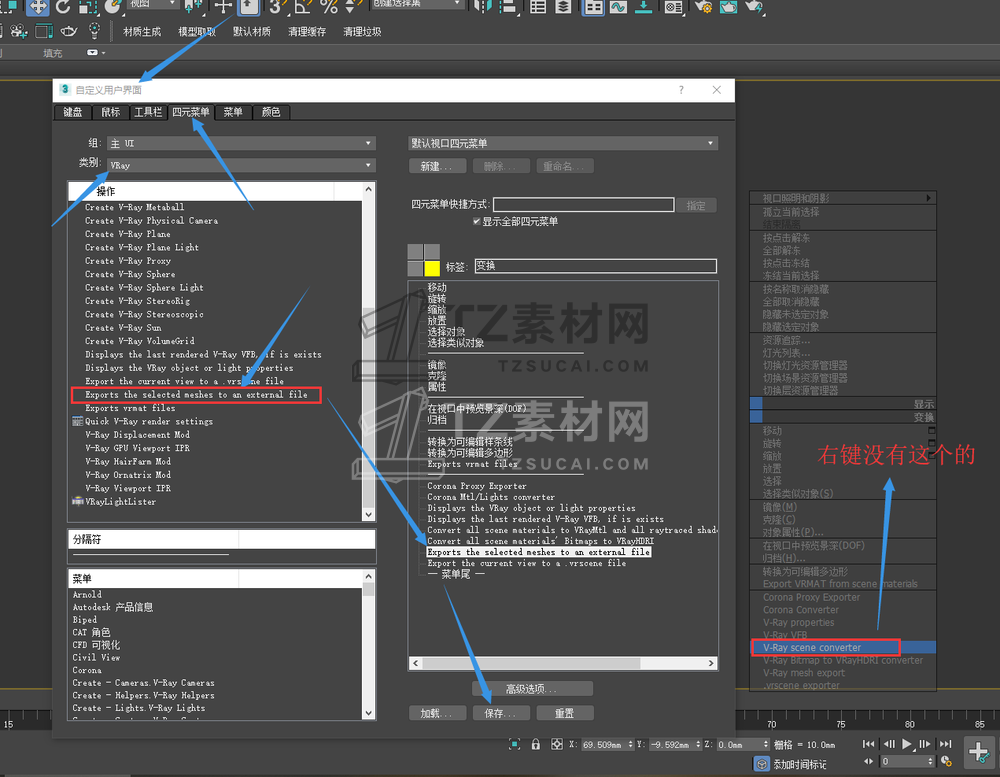1000x777 pixels.
Task: Open the Curve Editor icon
Action: 618,7
